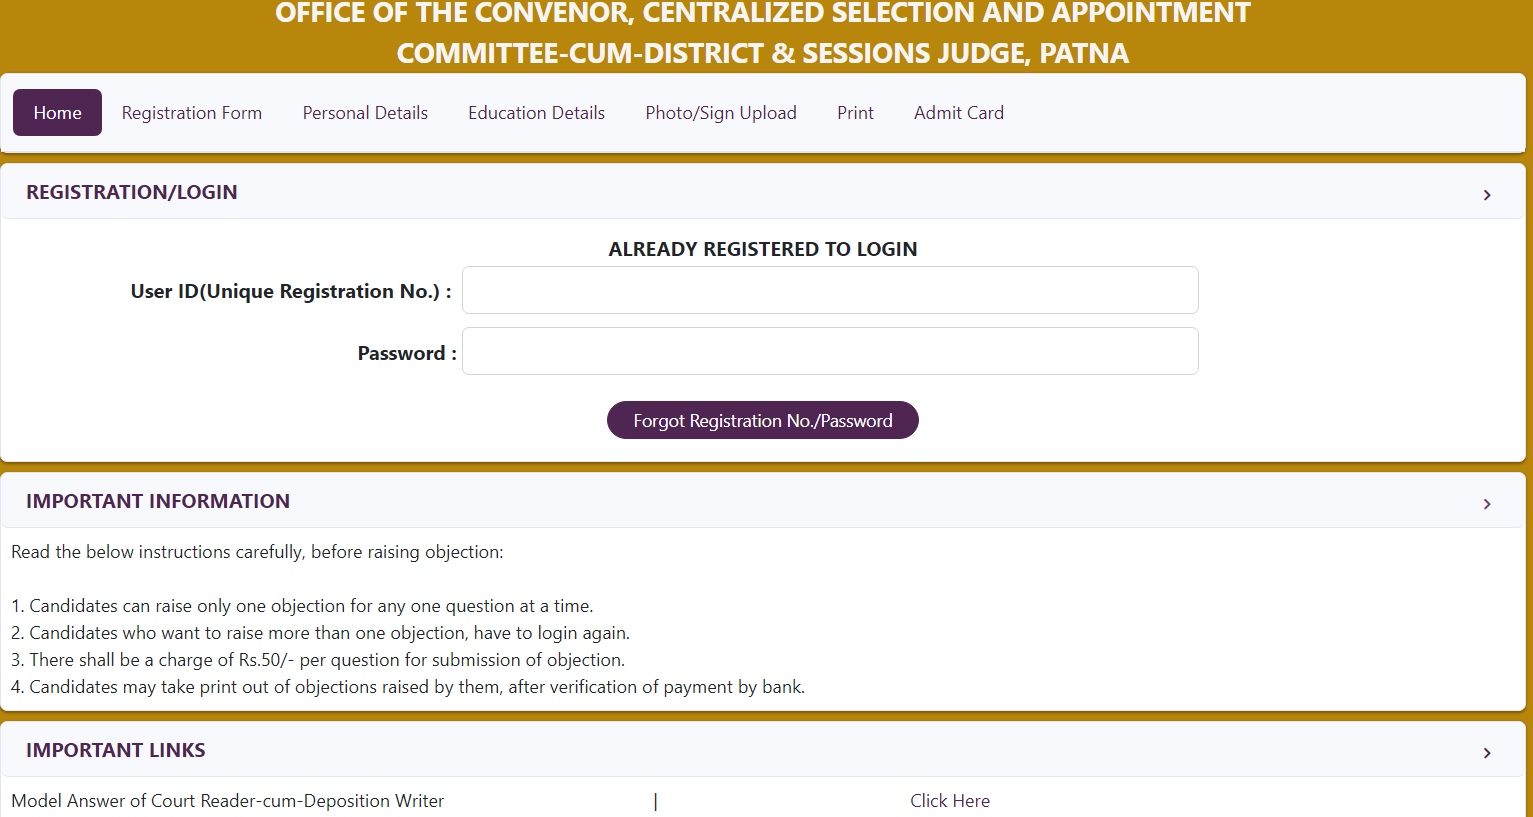Open the Print menu item
Screen dimensions: 1533x817
click(855, 113)
